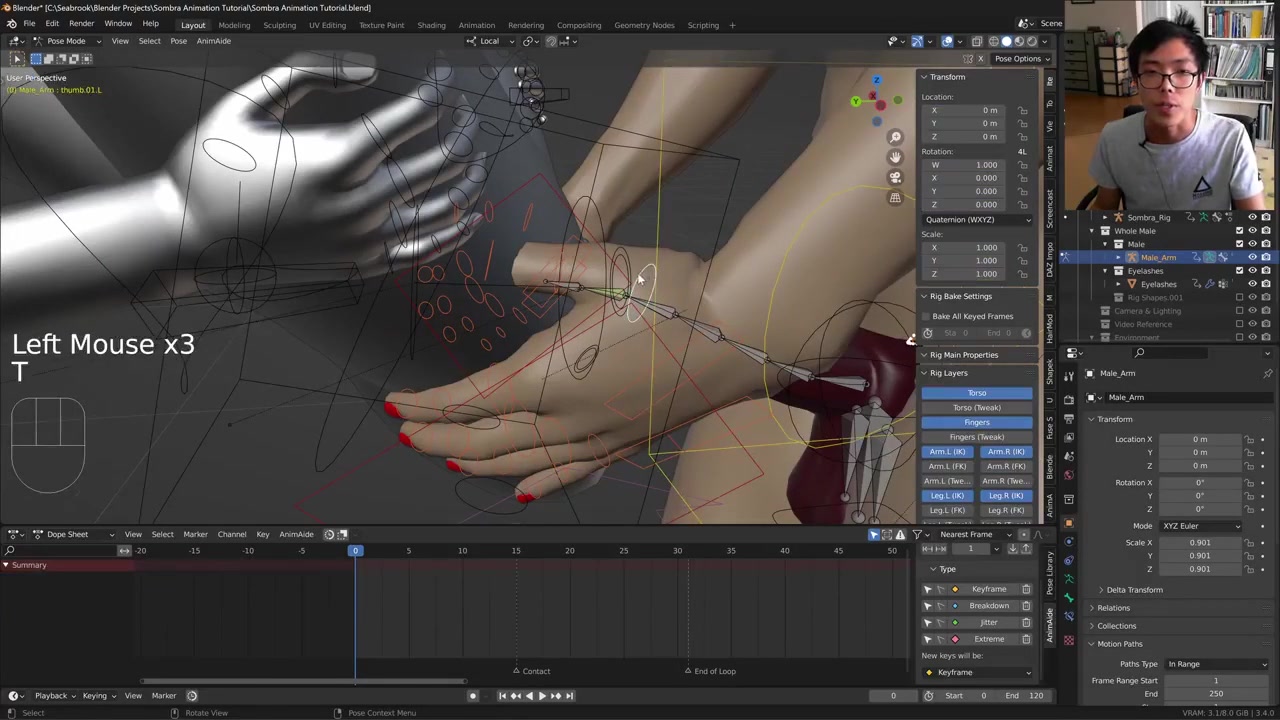Open the Paths Type In Range dropdown
1280x720 pixels.
(x=1216, y=664)
